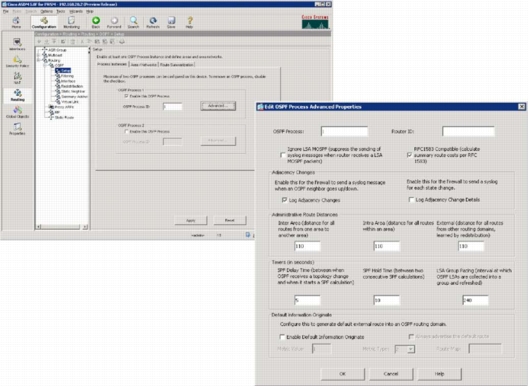
Task: Click the Router ID input field
Action: [468, 131]
